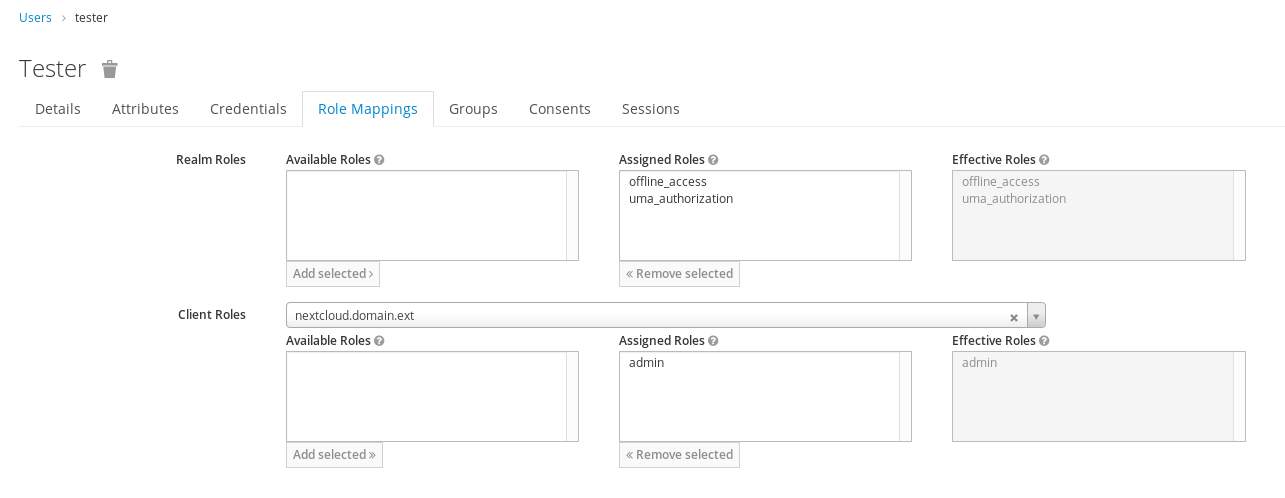Click Add selected under Client Available Roles
Screen dimensions: 1285x498
334,455
